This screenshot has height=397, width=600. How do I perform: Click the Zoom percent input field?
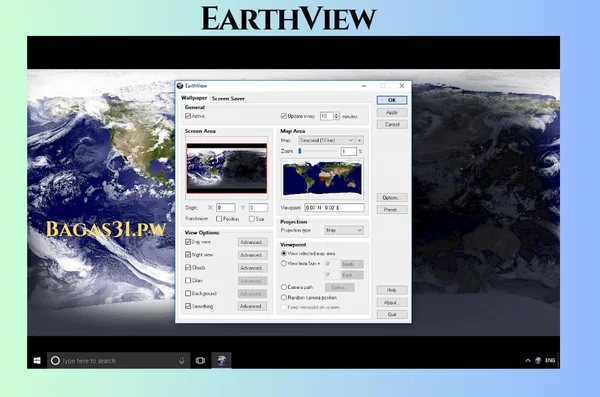click(x=348, y=152)
